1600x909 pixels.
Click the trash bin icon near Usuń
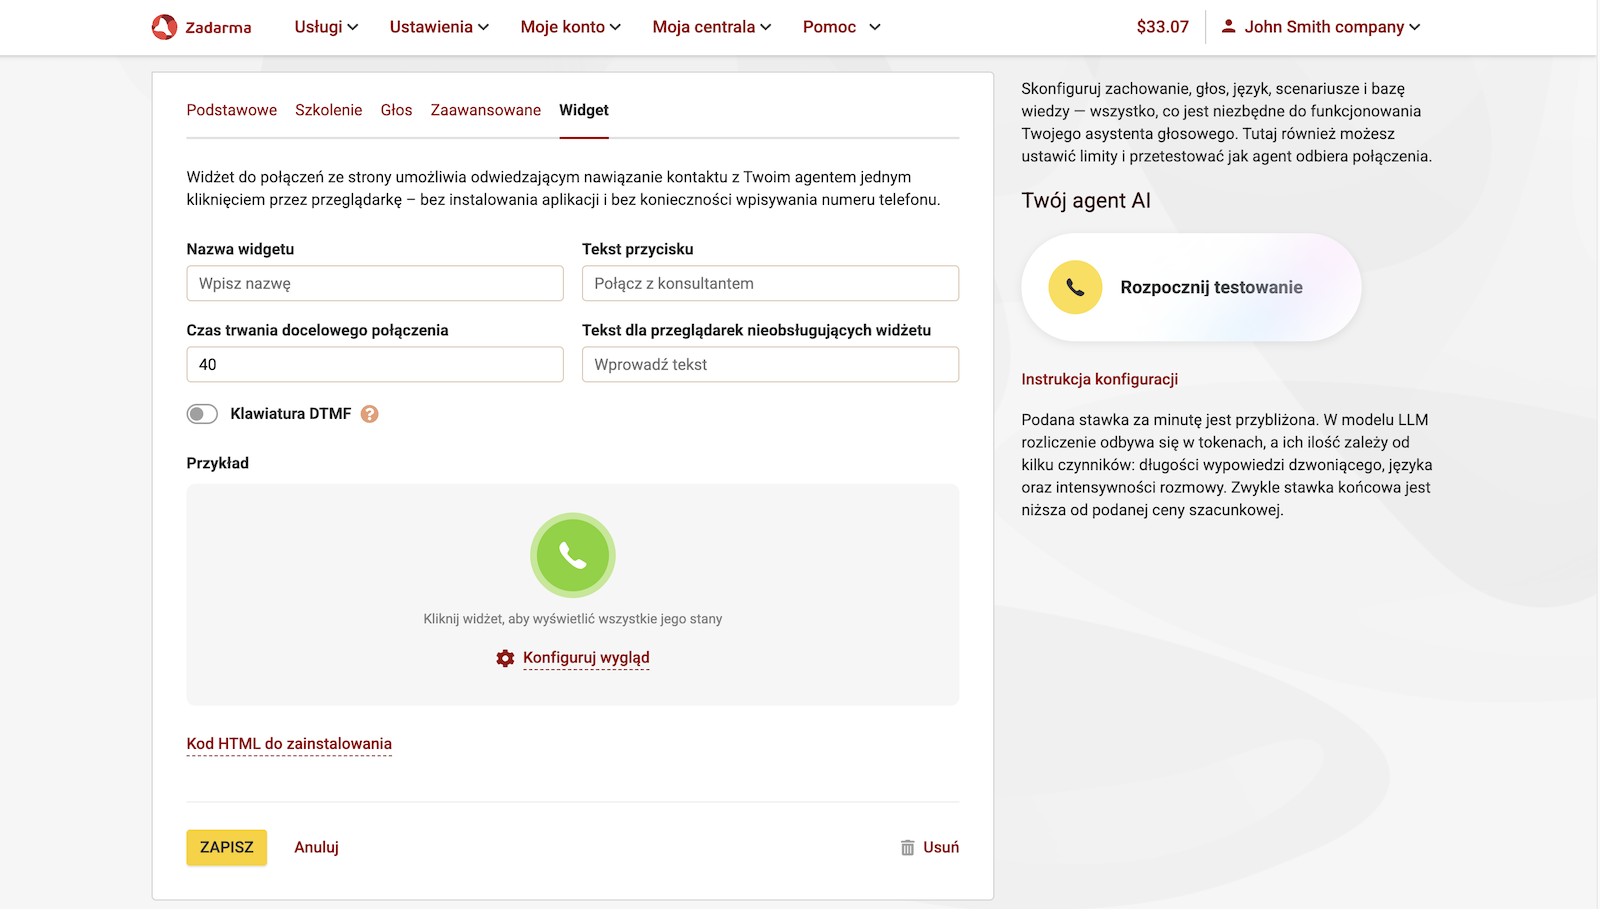(907, 848)
